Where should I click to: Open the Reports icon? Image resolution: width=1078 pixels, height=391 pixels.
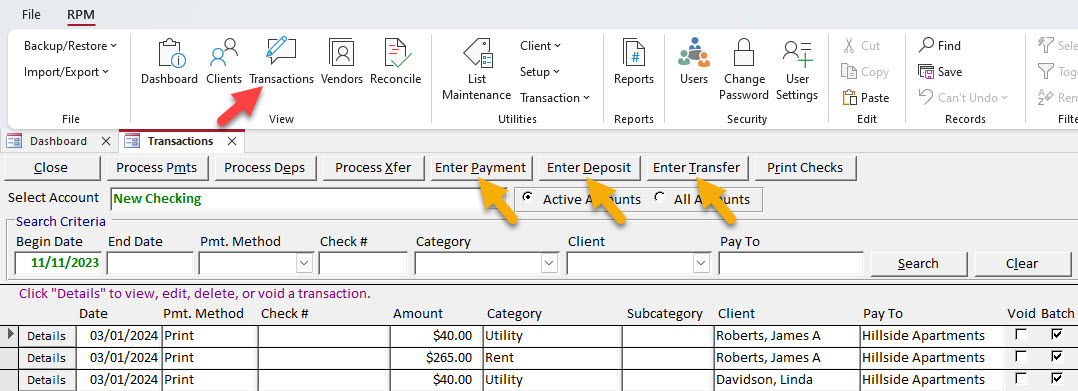(x=634, y=62)
